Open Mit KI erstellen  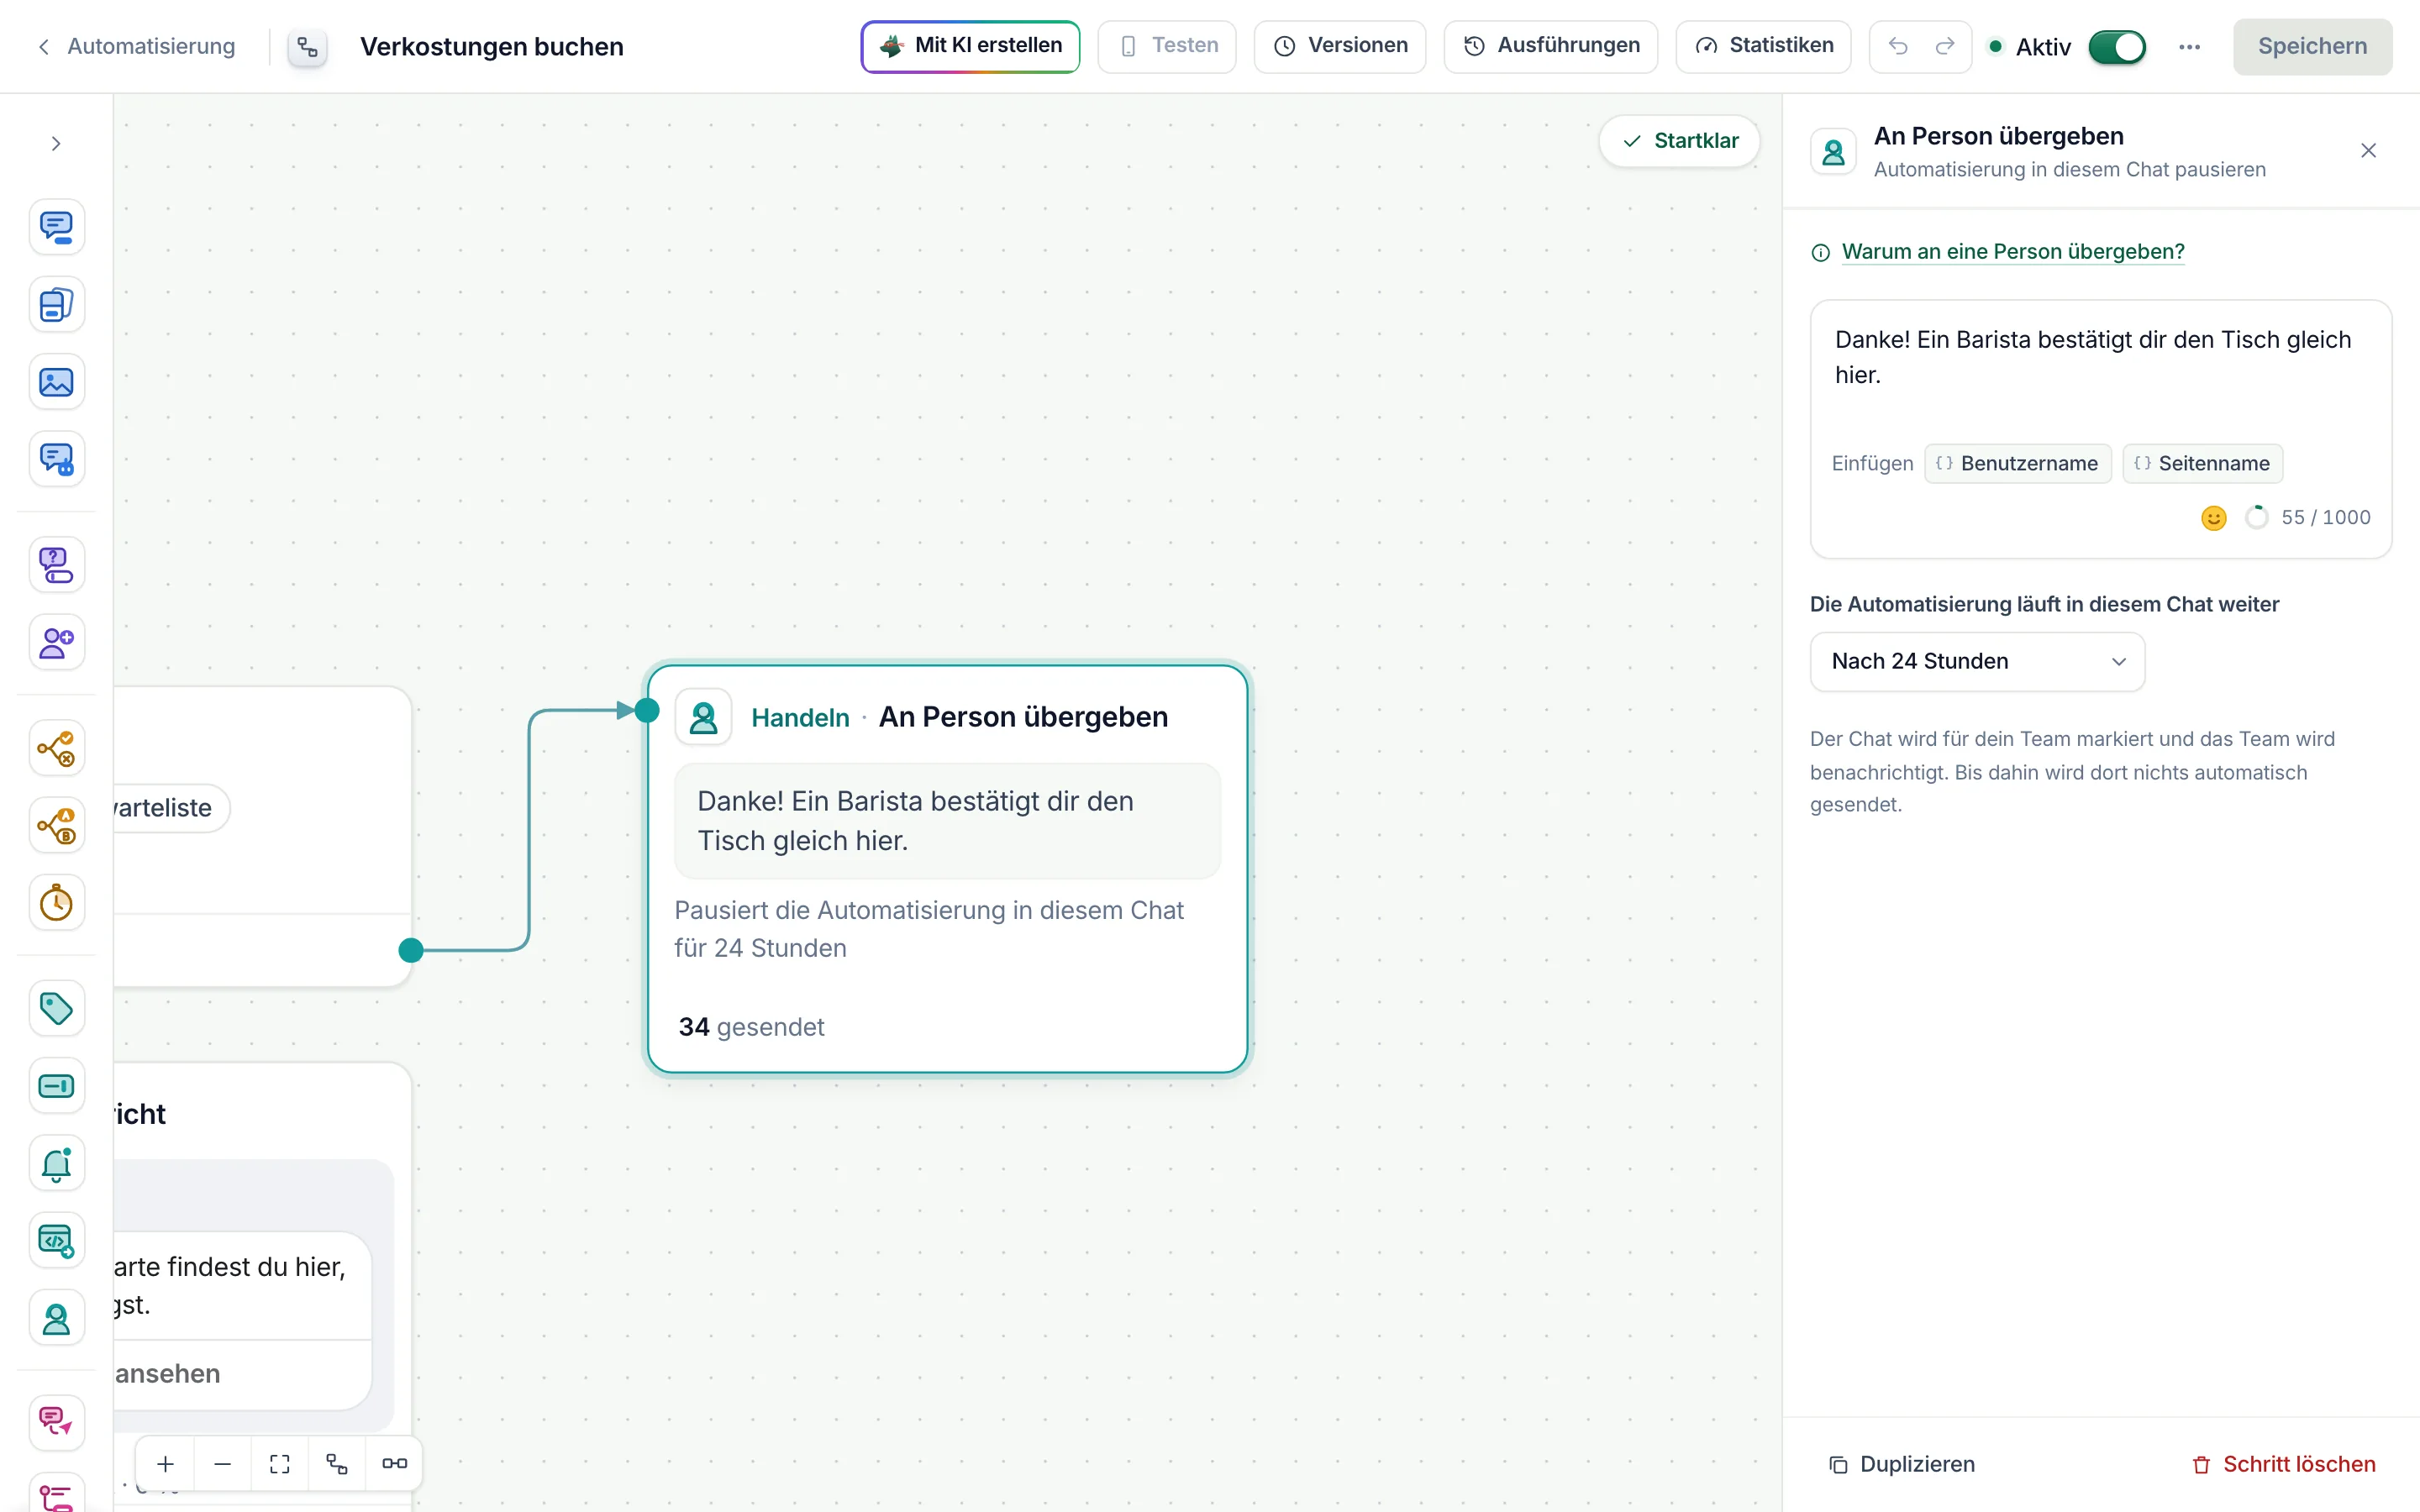click(x=970, y=46)
